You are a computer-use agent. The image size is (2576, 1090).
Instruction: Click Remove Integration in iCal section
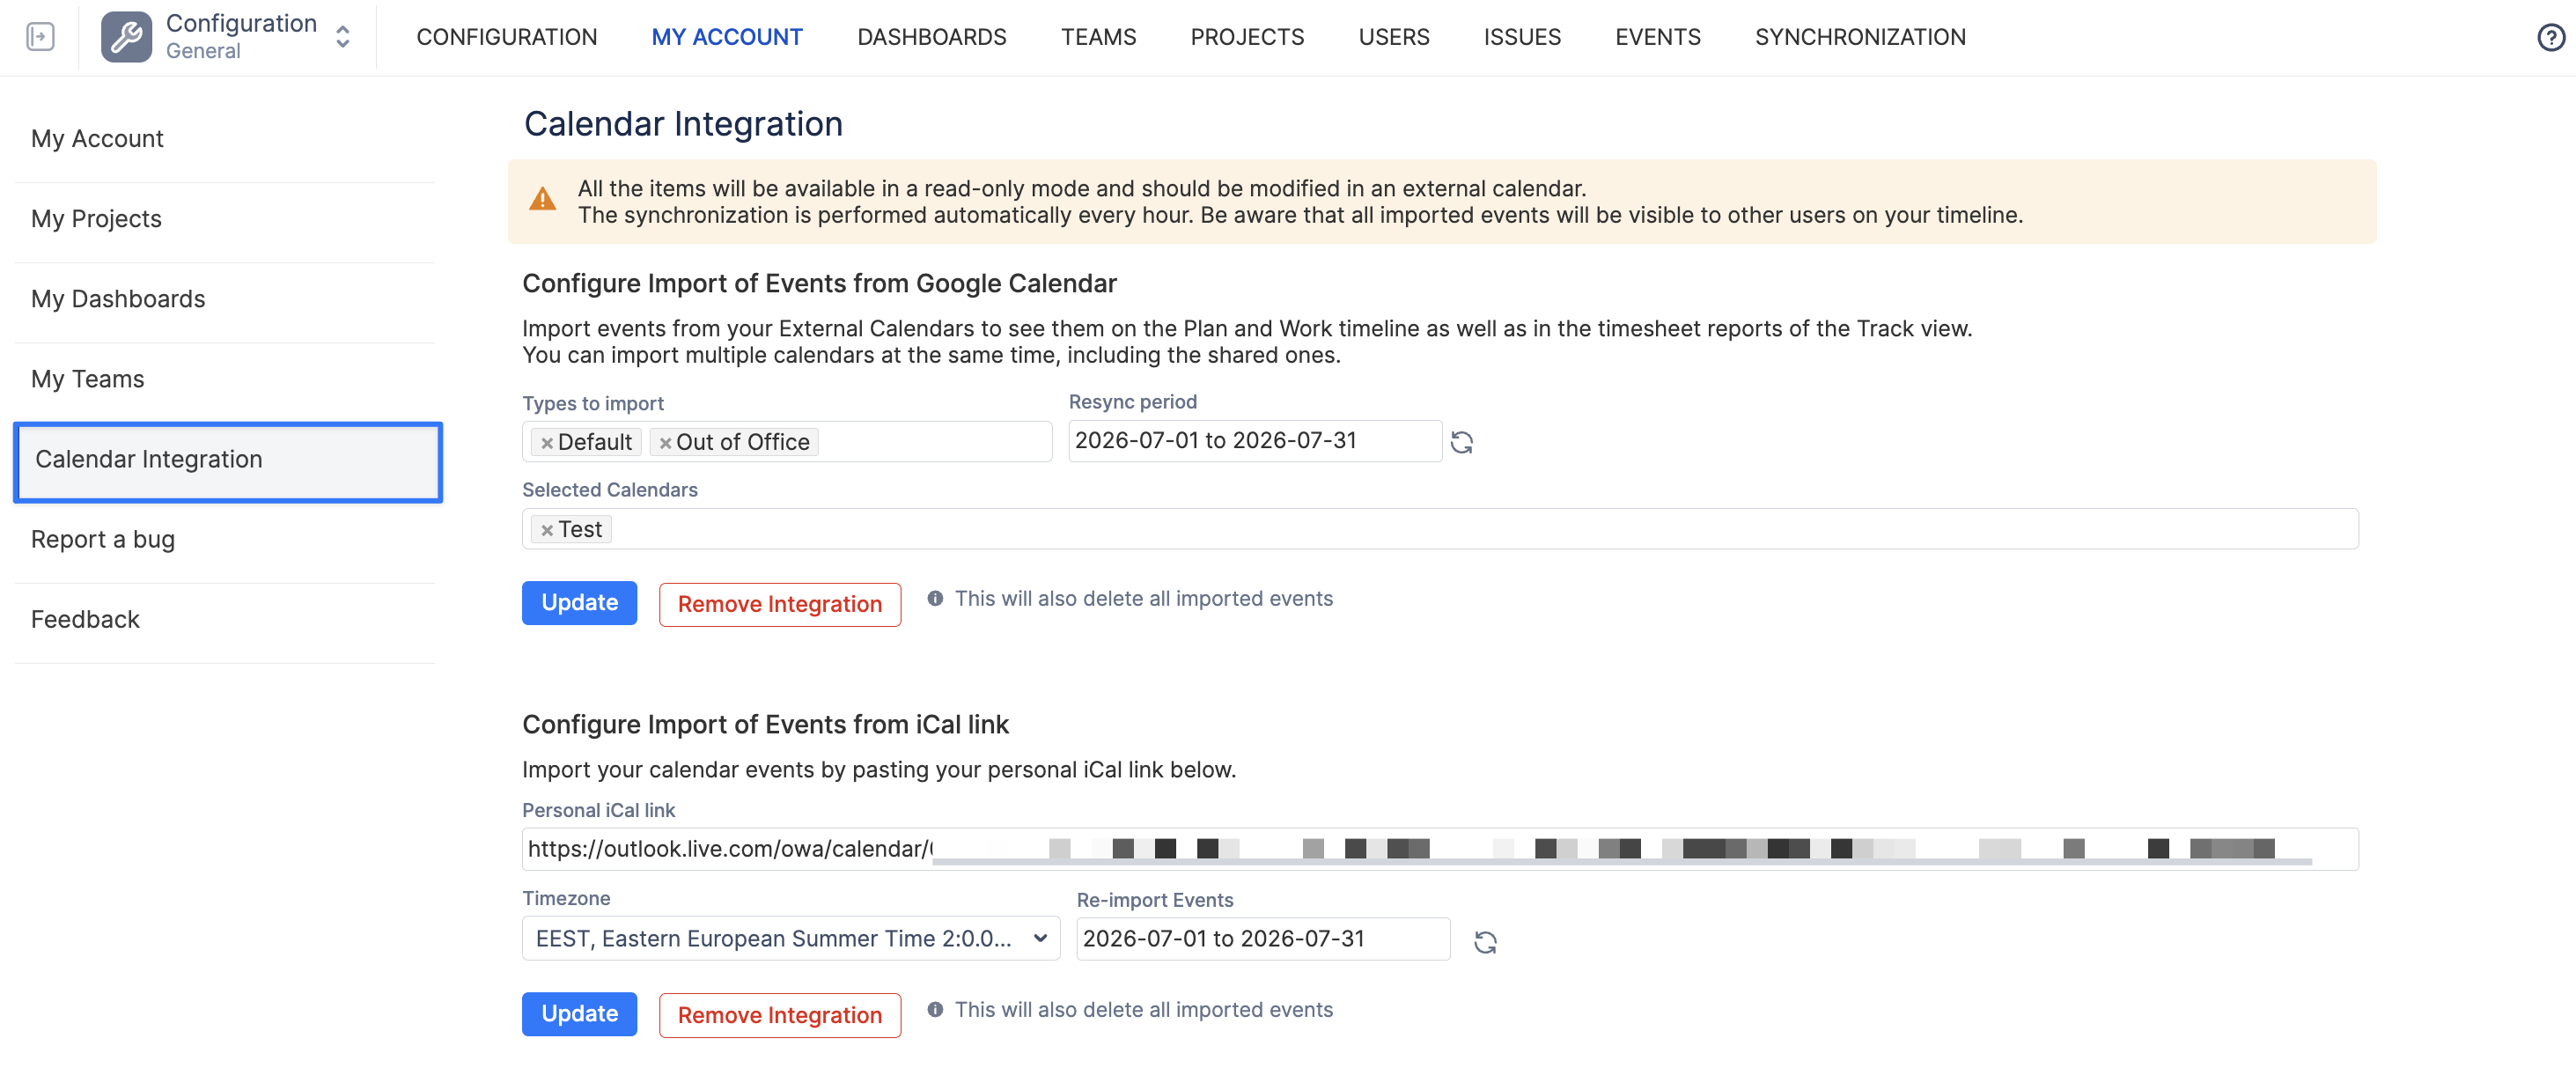(x=779, y=1015)
